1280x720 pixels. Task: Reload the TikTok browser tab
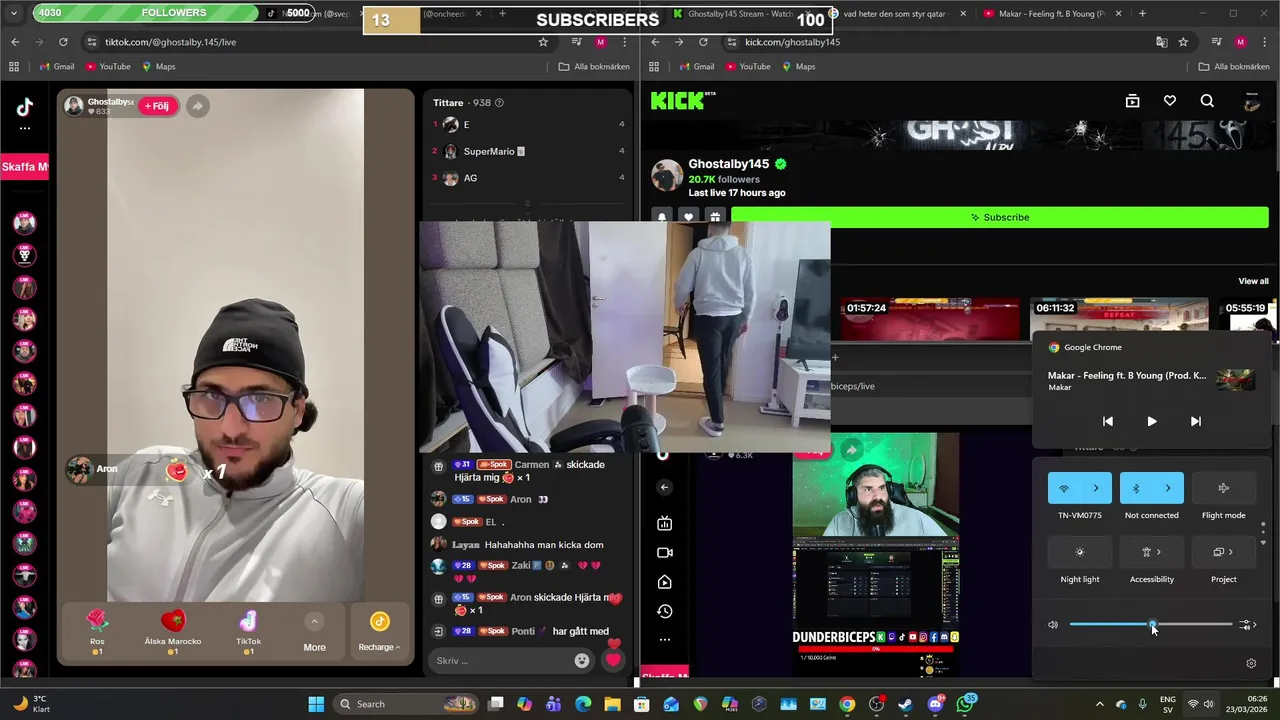coord(63,42)
